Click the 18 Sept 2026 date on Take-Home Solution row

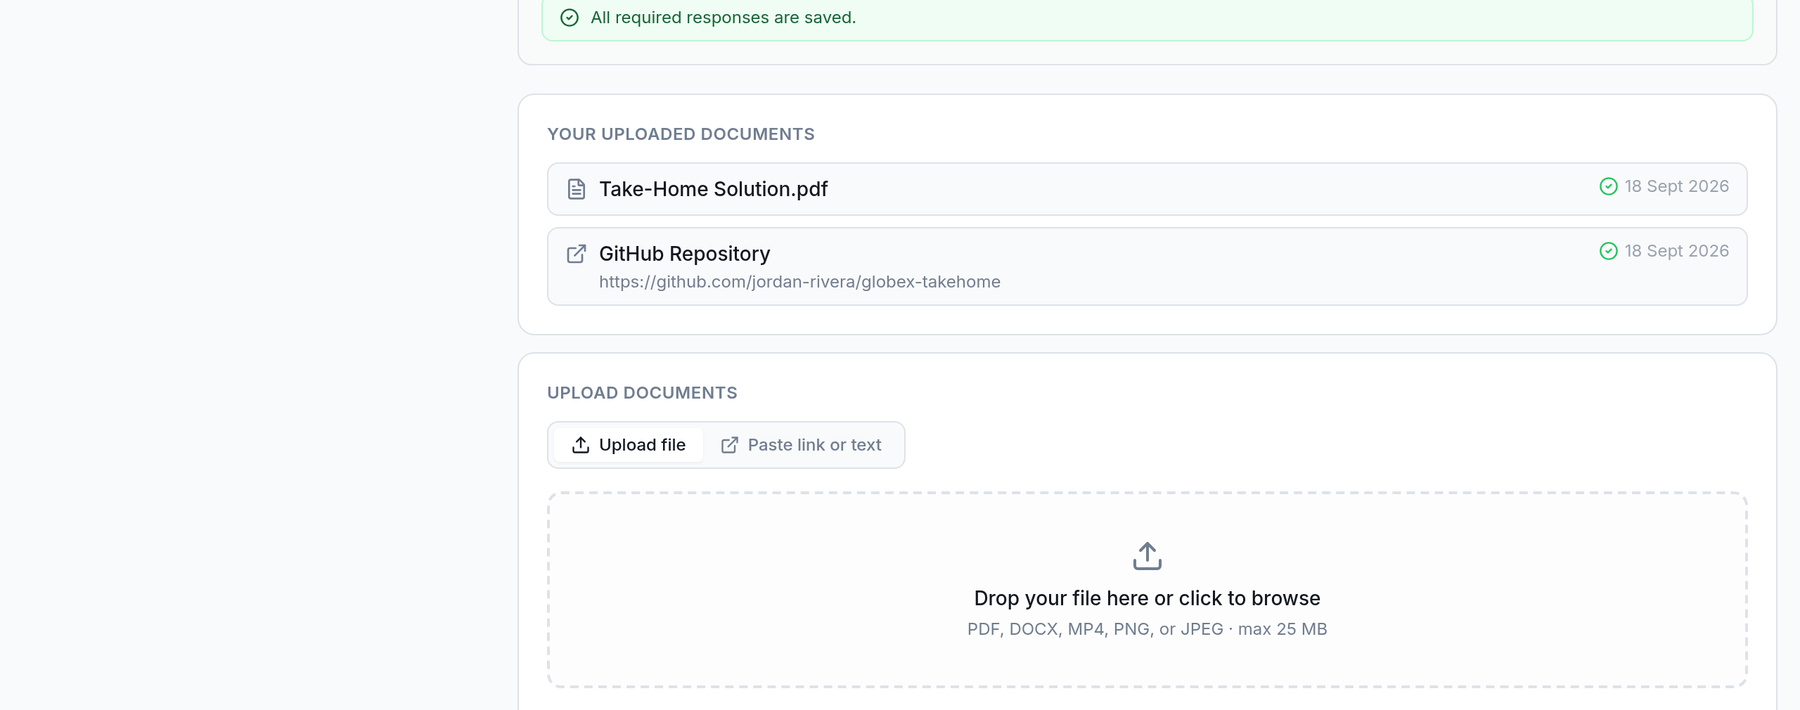(1676, 186)
